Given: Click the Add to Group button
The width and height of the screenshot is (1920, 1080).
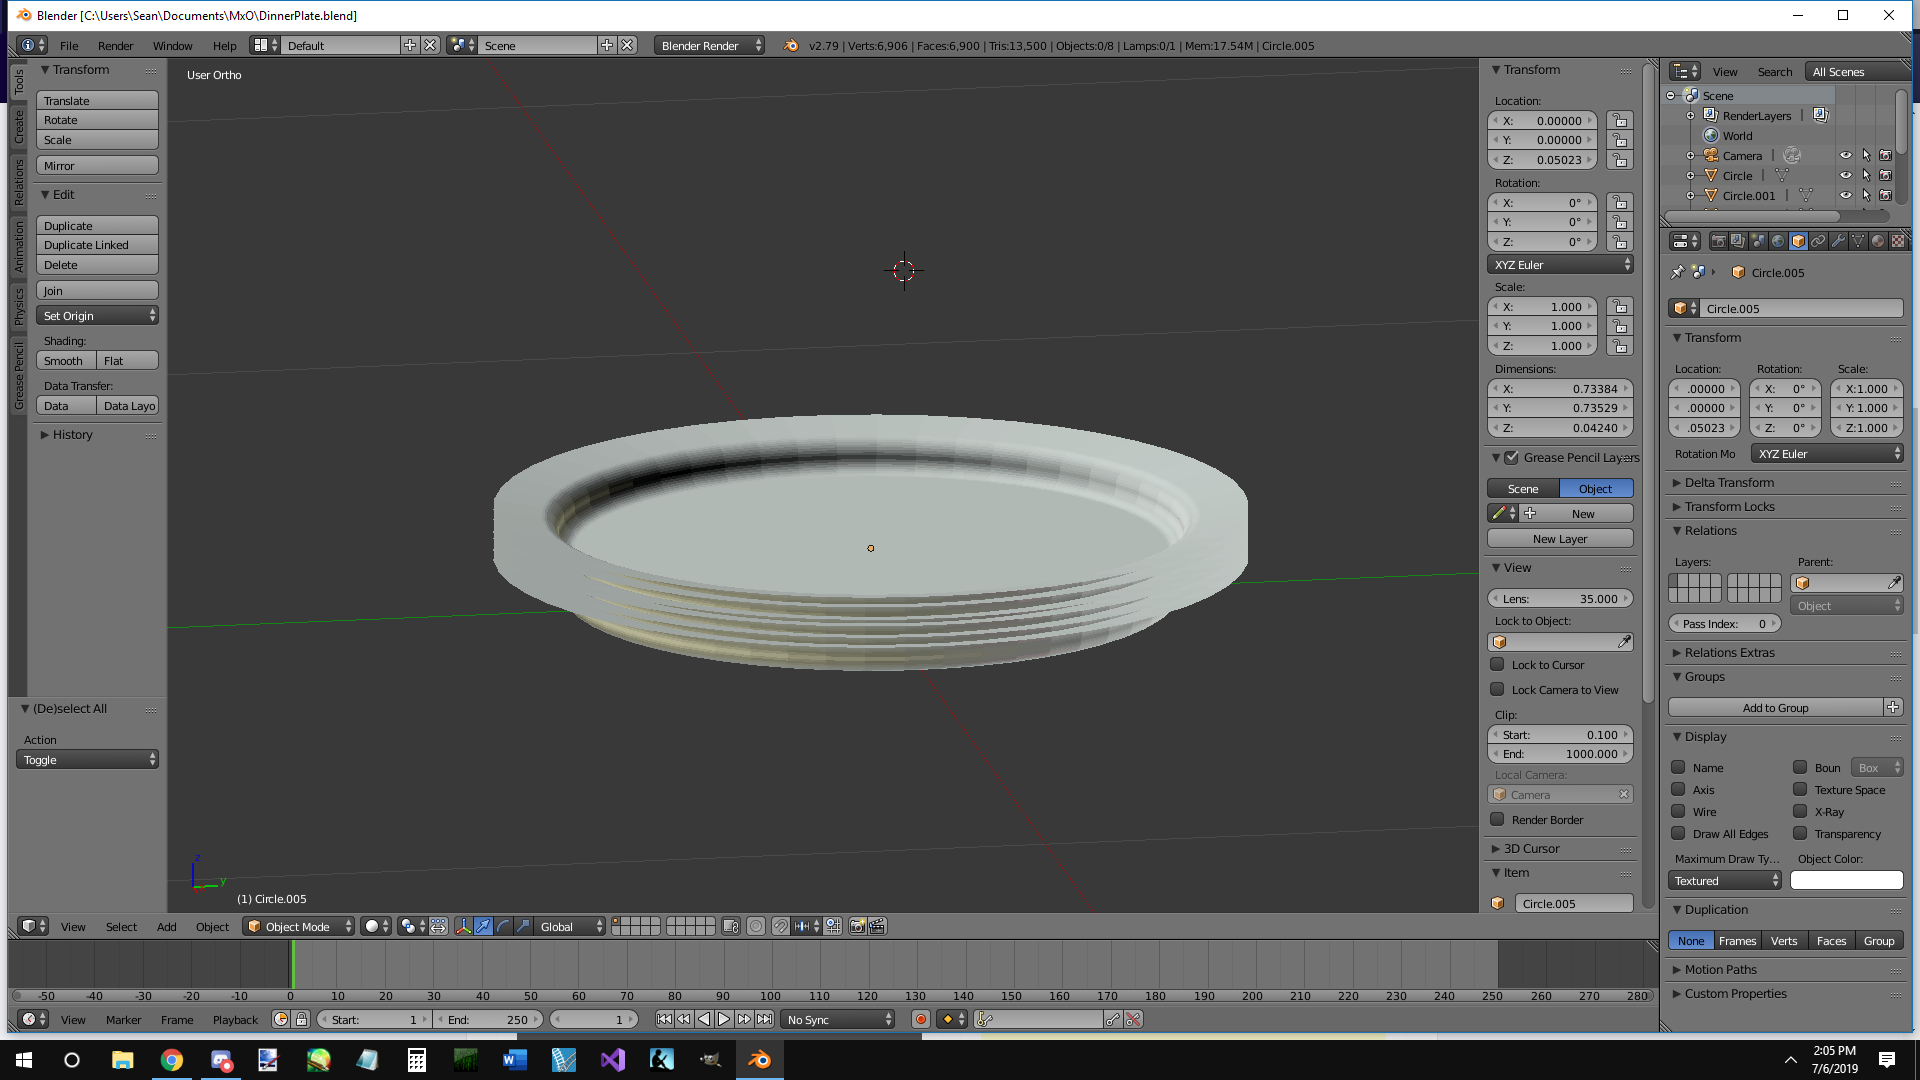Looking at the screenshot, I should point(1775,707).
